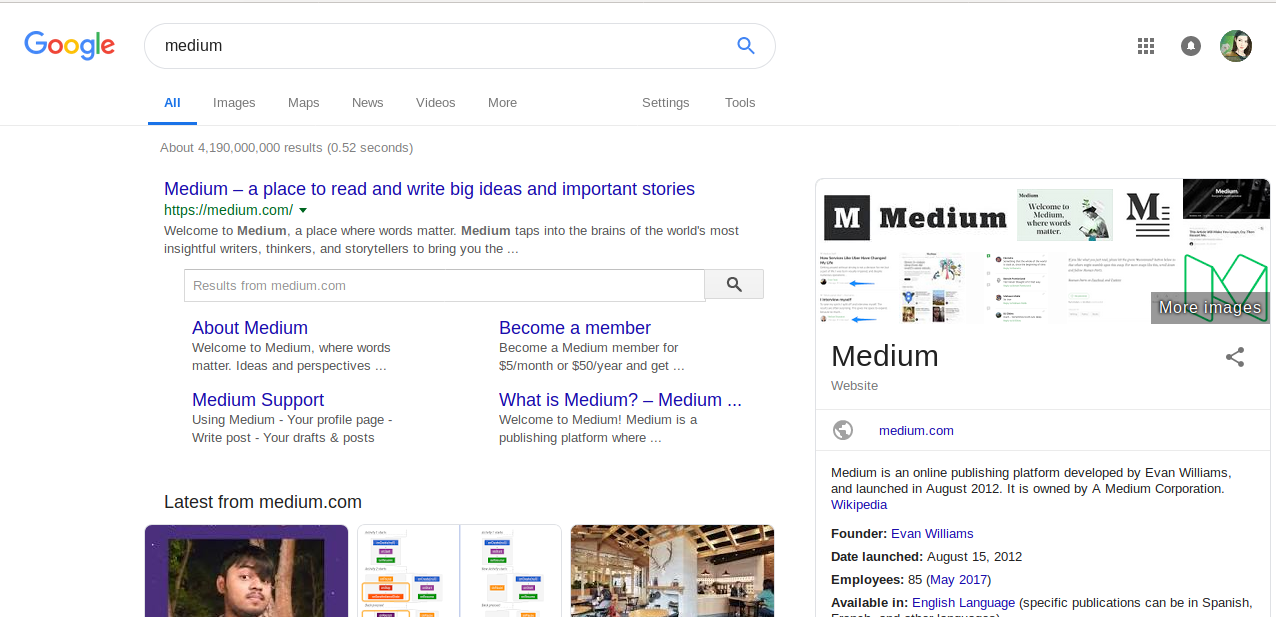Viewport: 1276px width, 617px height.
Task: Open the Medium Support sitelink
Action: [258, 400]
